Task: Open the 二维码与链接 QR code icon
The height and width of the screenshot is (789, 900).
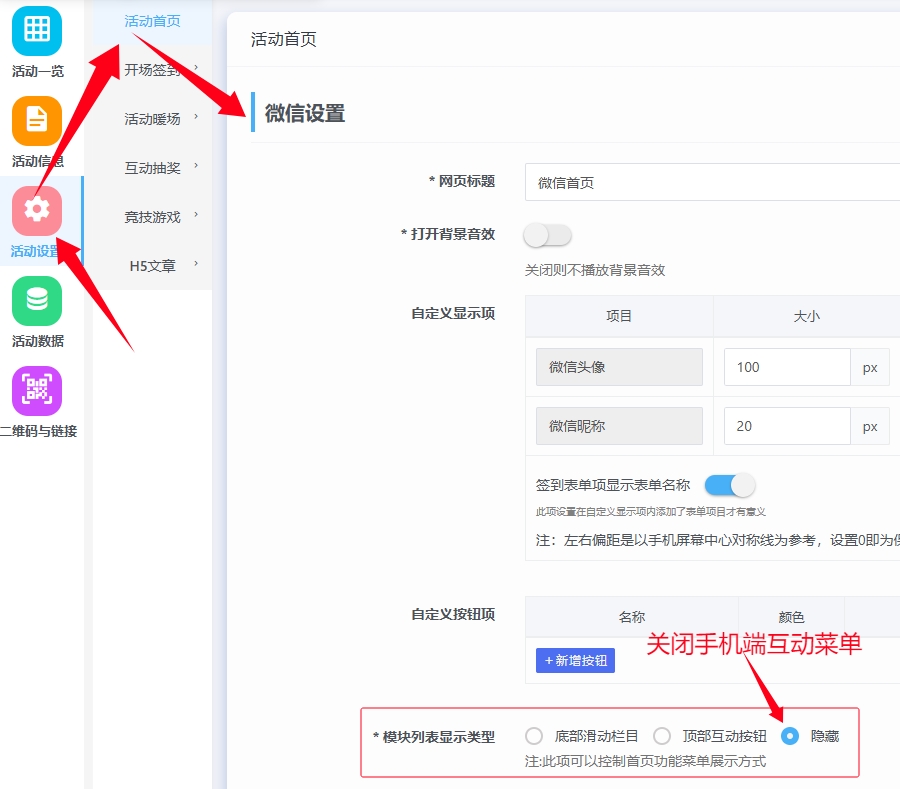Action: click(37, 391)
